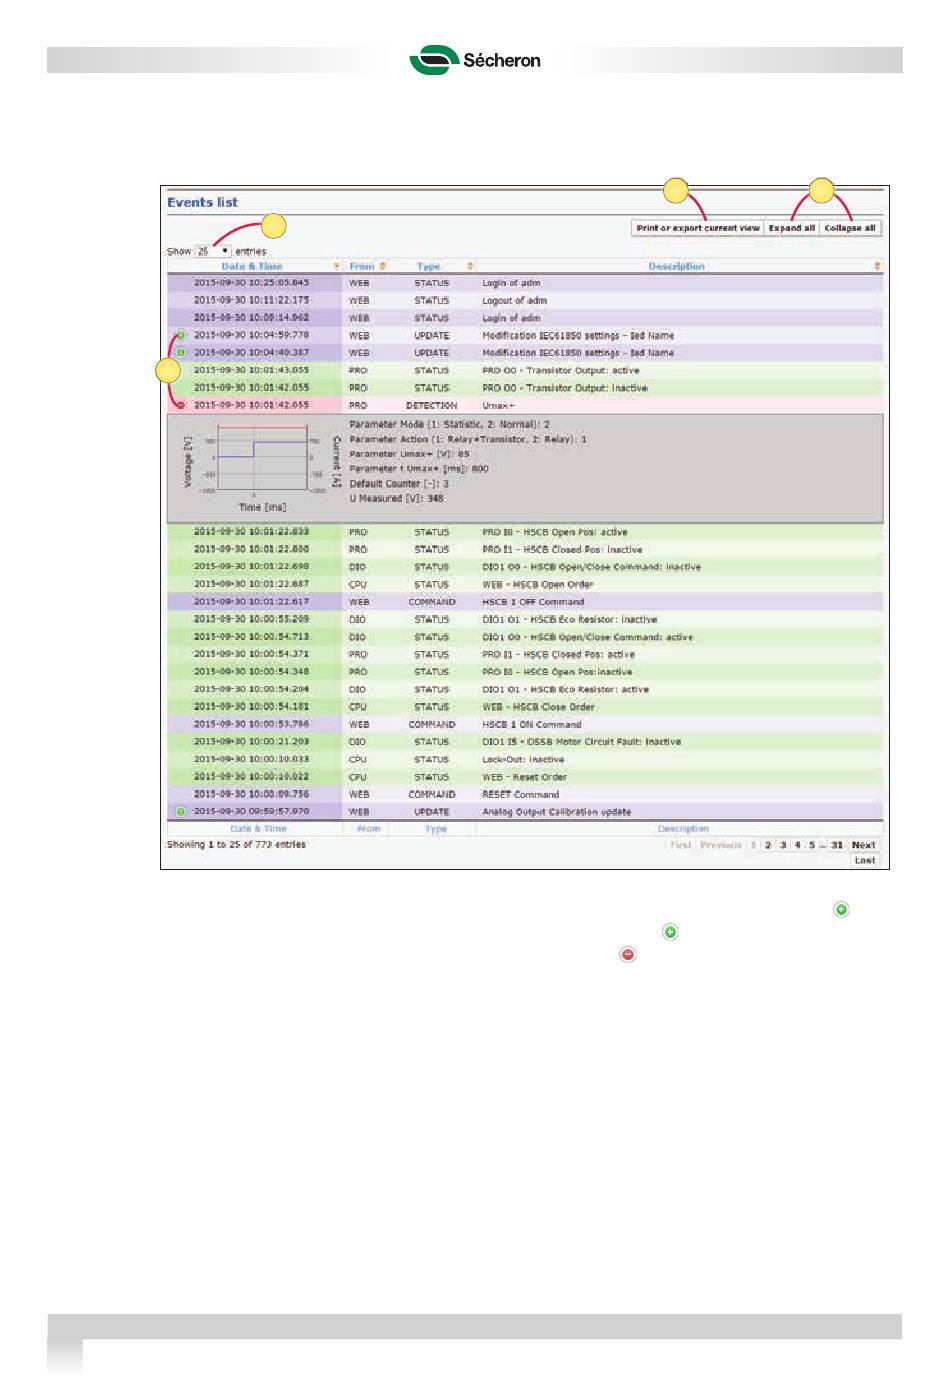Select PRO I1 - HSCB Closed Pos: inactive row

point(525,549)
